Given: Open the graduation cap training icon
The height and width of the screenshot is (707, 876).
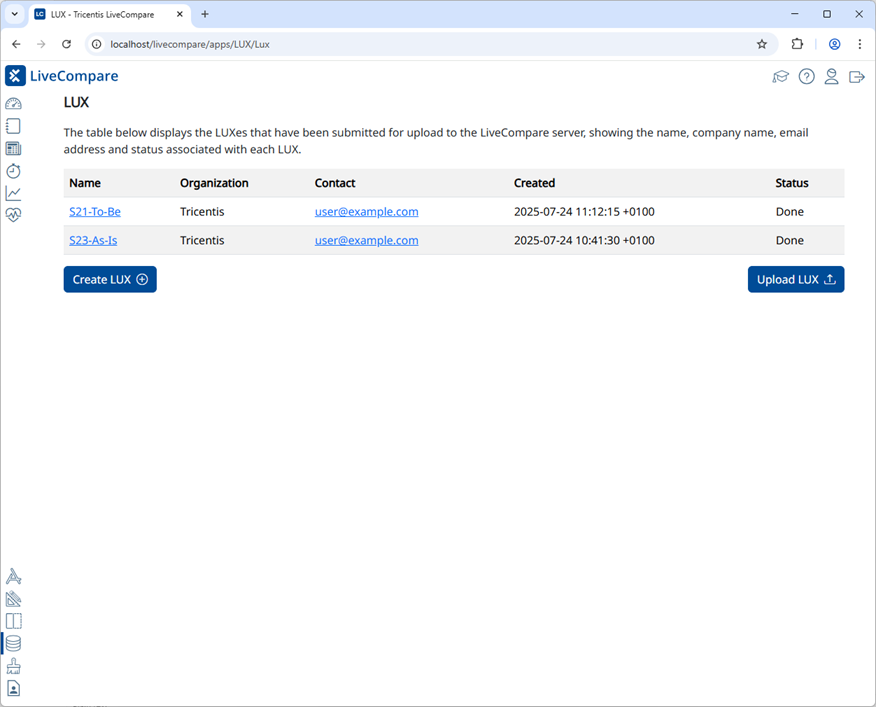Looking at the screenshot, I should click(780, 77).
